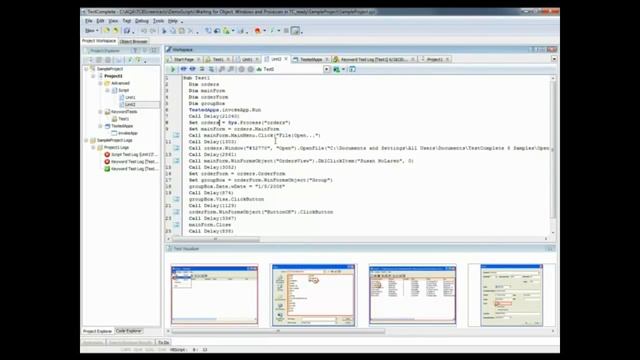Open the Project1 editor tab

[434, 60]
